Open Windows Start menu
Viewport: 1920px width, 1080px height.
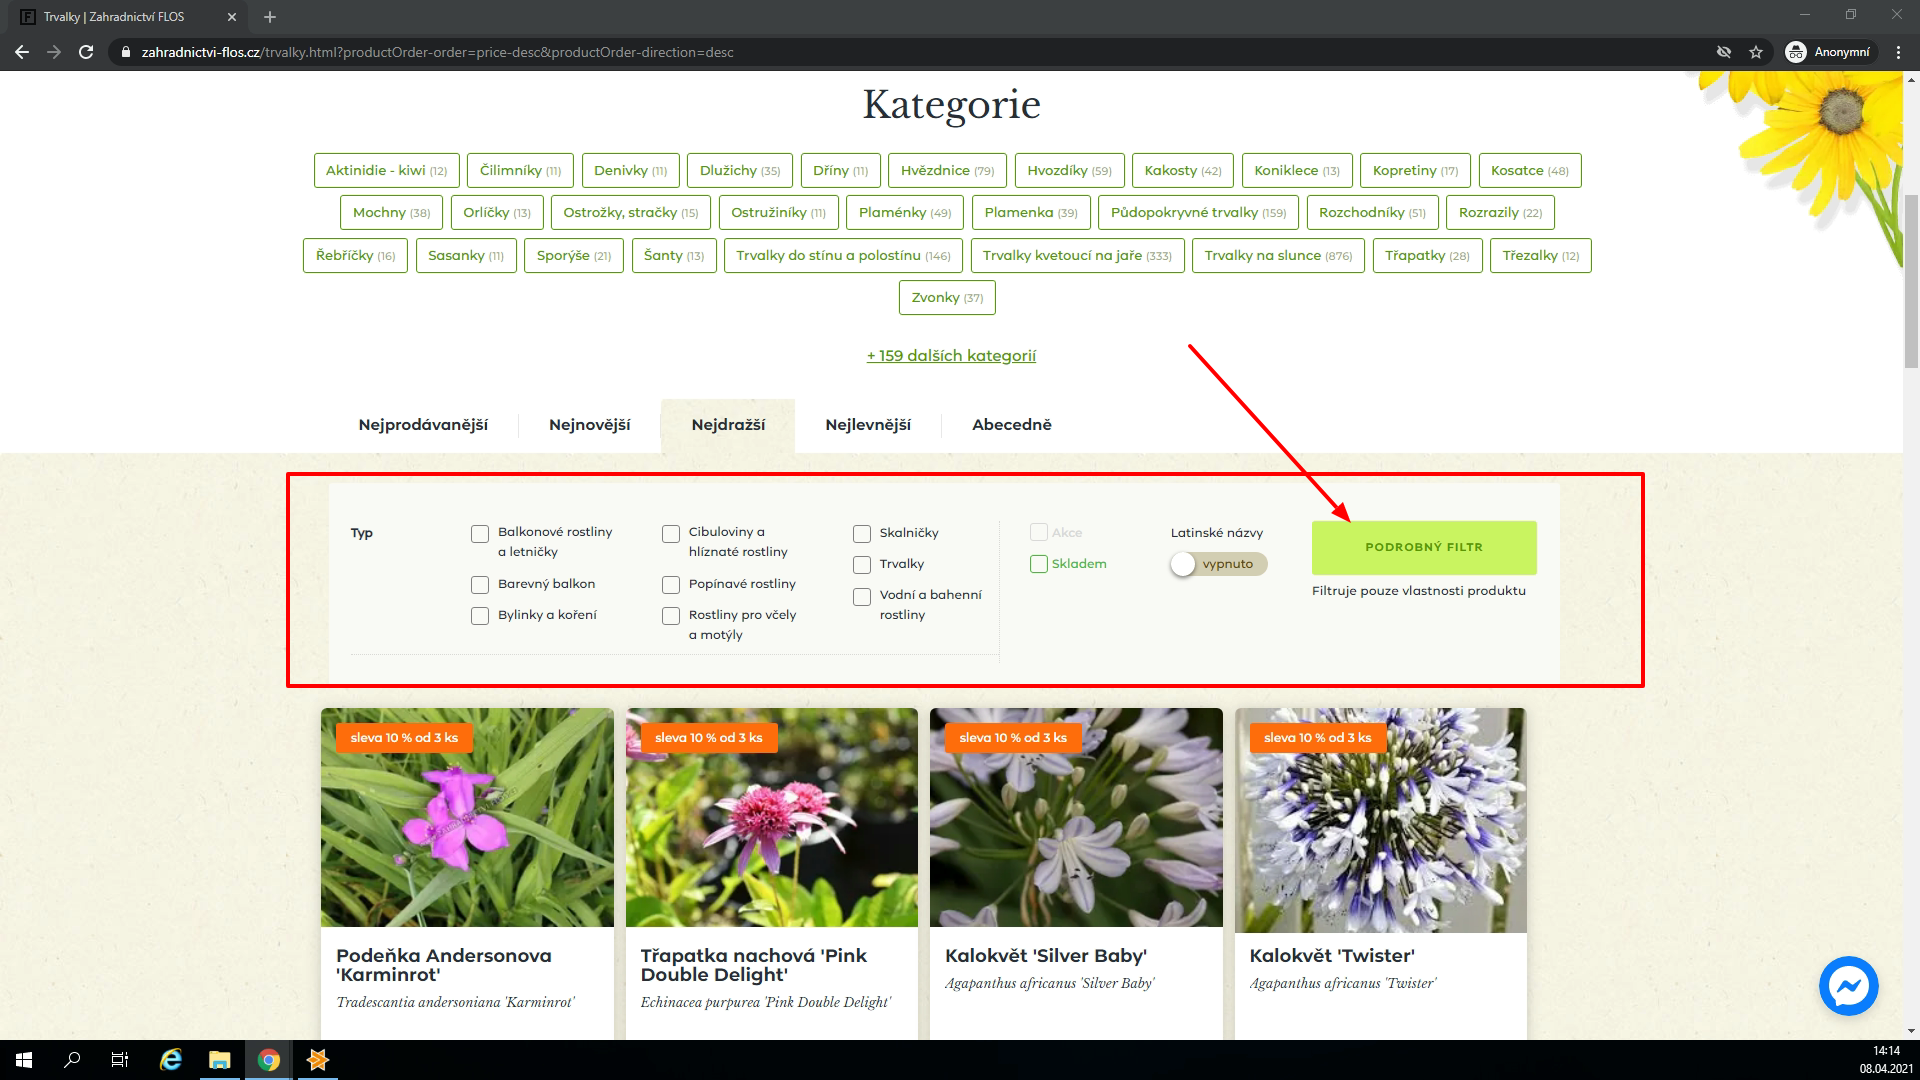pyautogui.click(x=24, y=1060)
